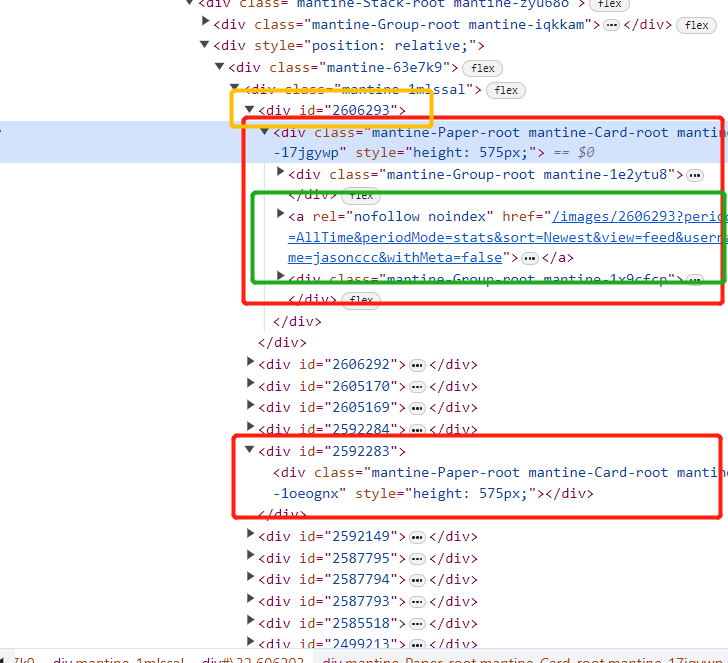The width and height of the screenshot is (728, 663).
Task: Collapse the div id 2606293 node
Action: click(249, 110)
